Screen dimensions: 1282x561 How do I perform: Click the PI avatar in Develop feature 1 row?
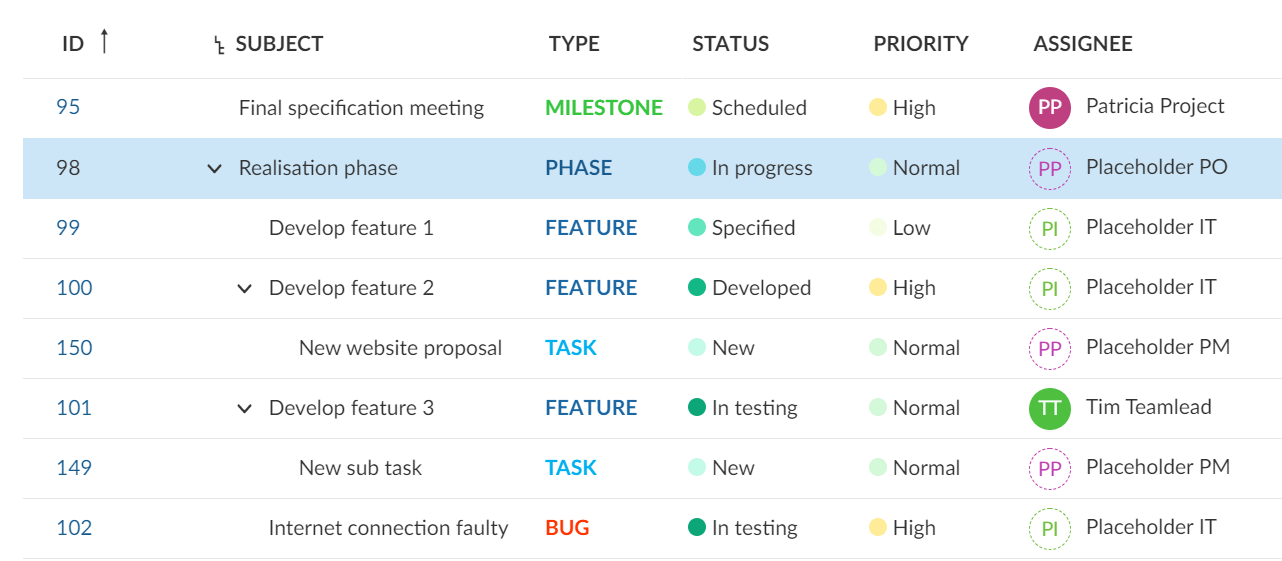1049,228
